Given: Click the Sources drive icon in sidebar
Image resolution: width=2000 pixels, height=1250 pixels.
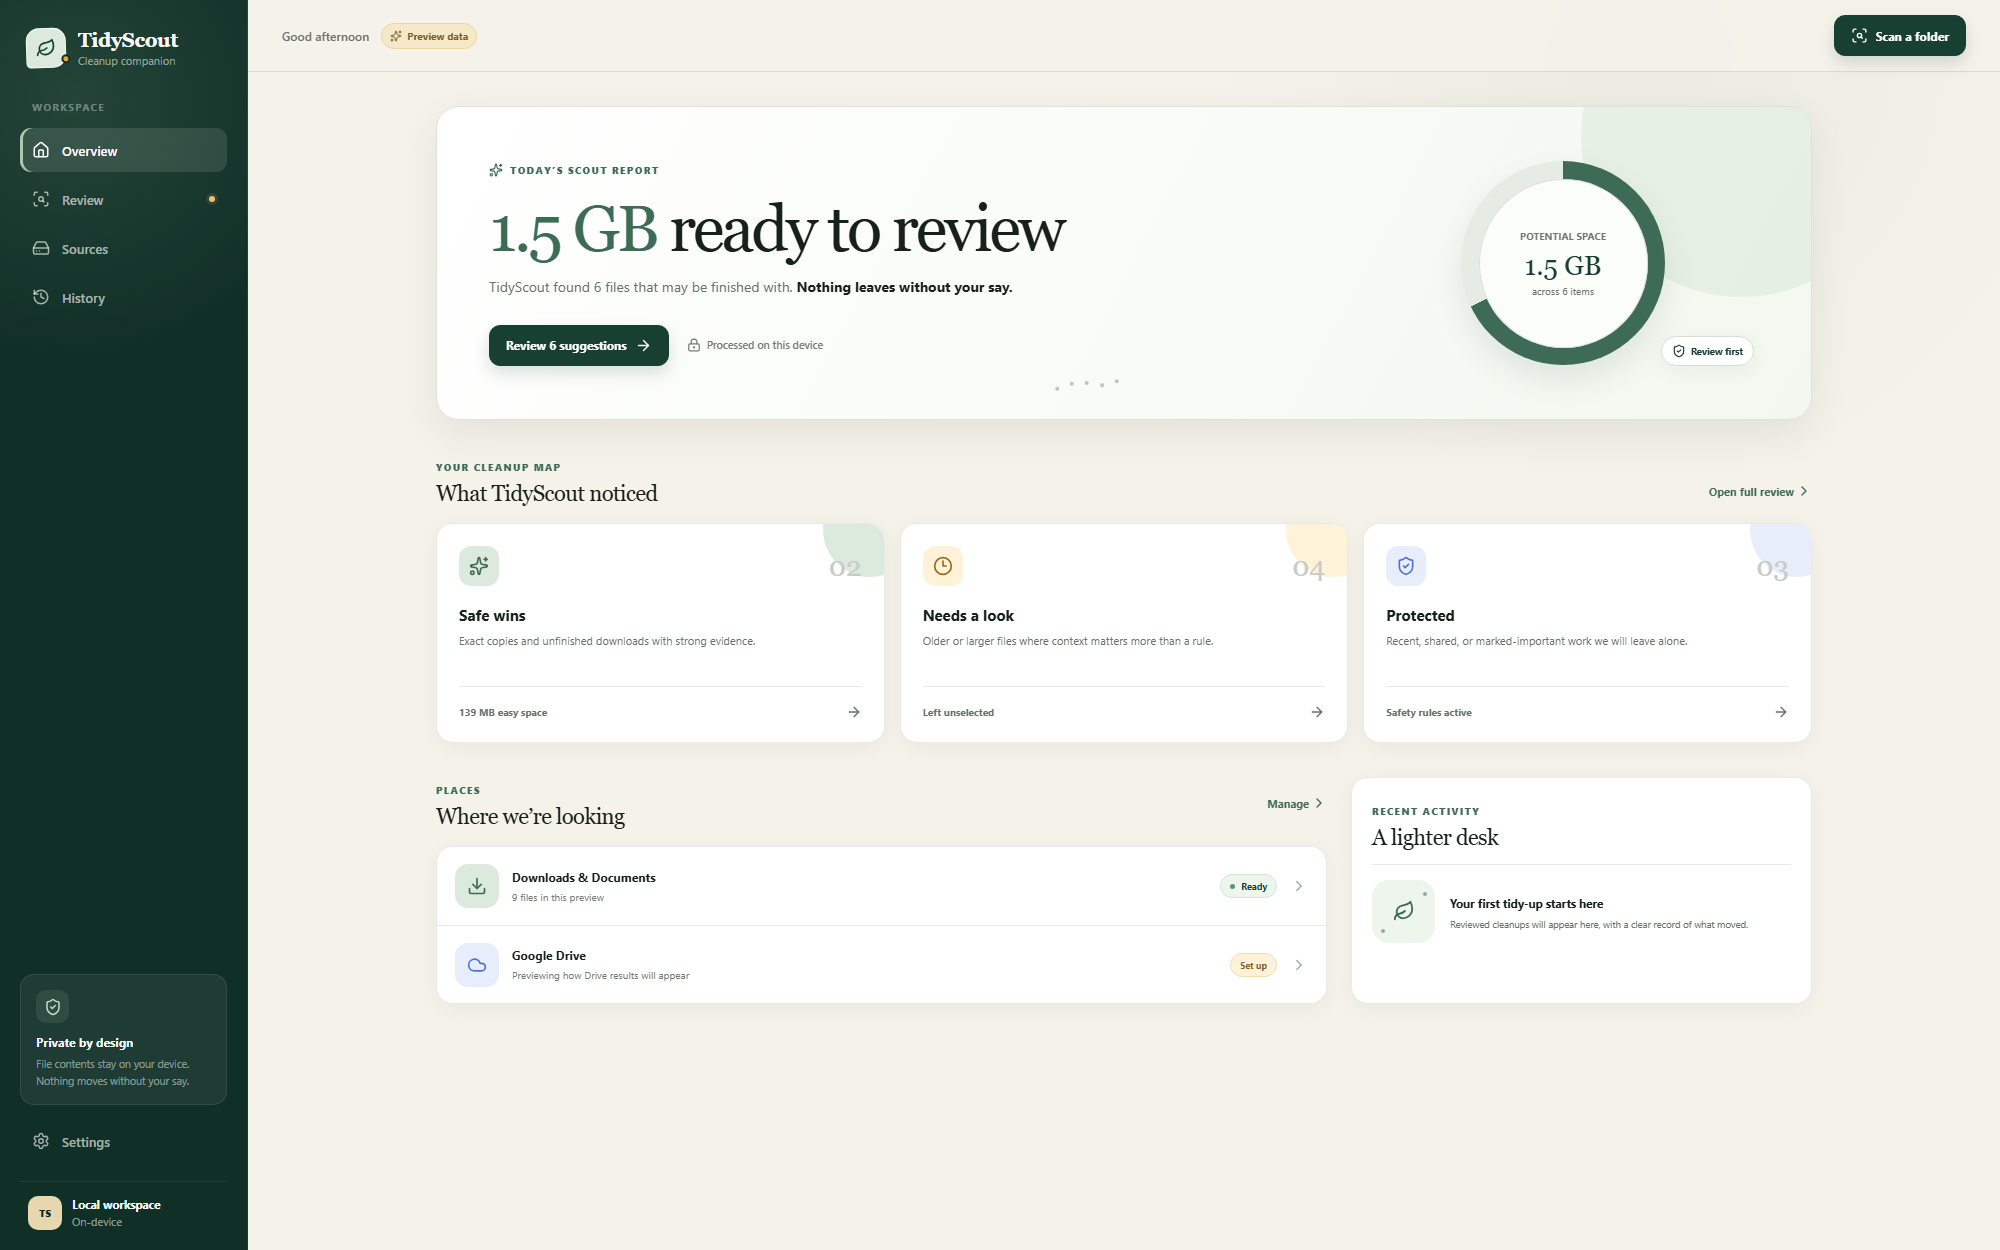Looking at the screenshot, I should pyautogui.click(x=41, y=248).
